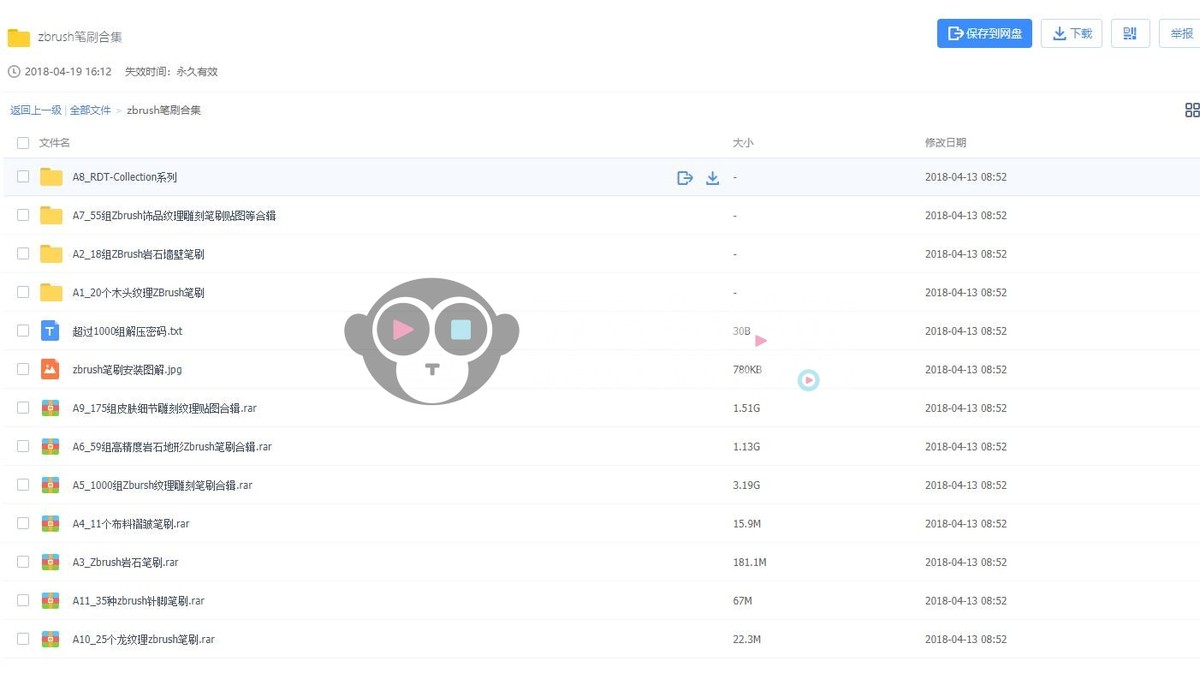The image size is (1200, 684).
Task: Open the file name 超过1000组解压密码.txt
Action: [127, 331]
